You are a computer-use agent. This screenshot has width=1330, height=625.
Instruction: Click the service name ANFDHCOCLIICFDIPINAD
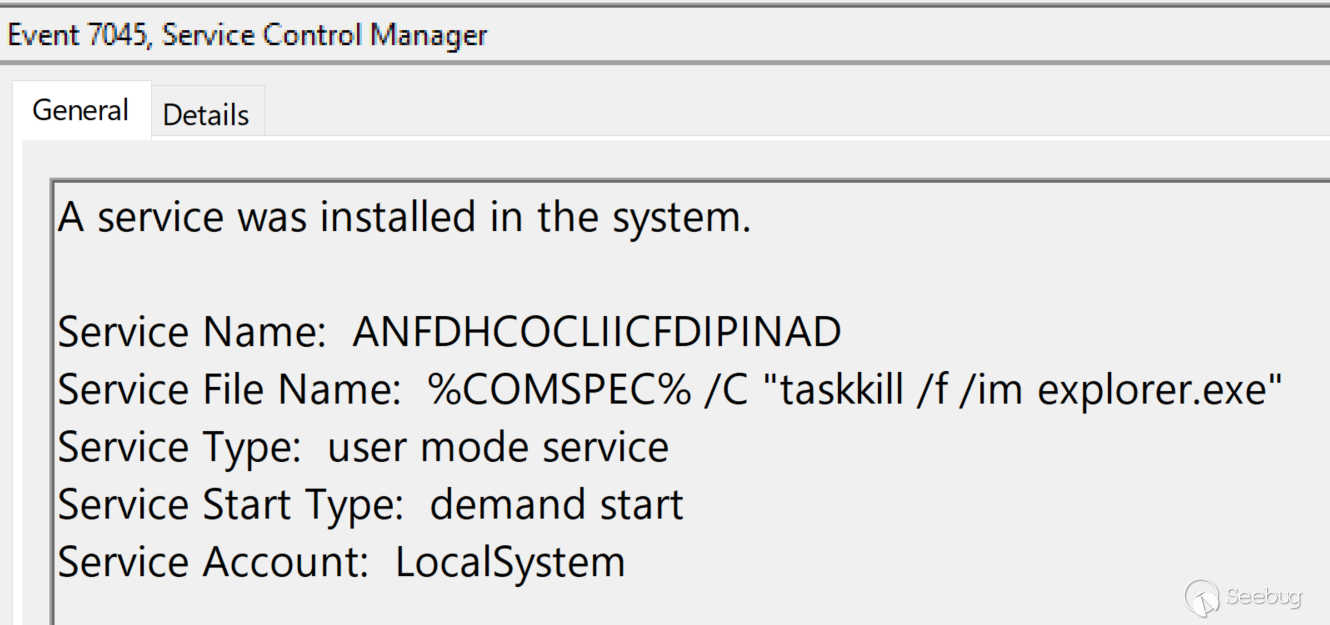tap(597, 332)
